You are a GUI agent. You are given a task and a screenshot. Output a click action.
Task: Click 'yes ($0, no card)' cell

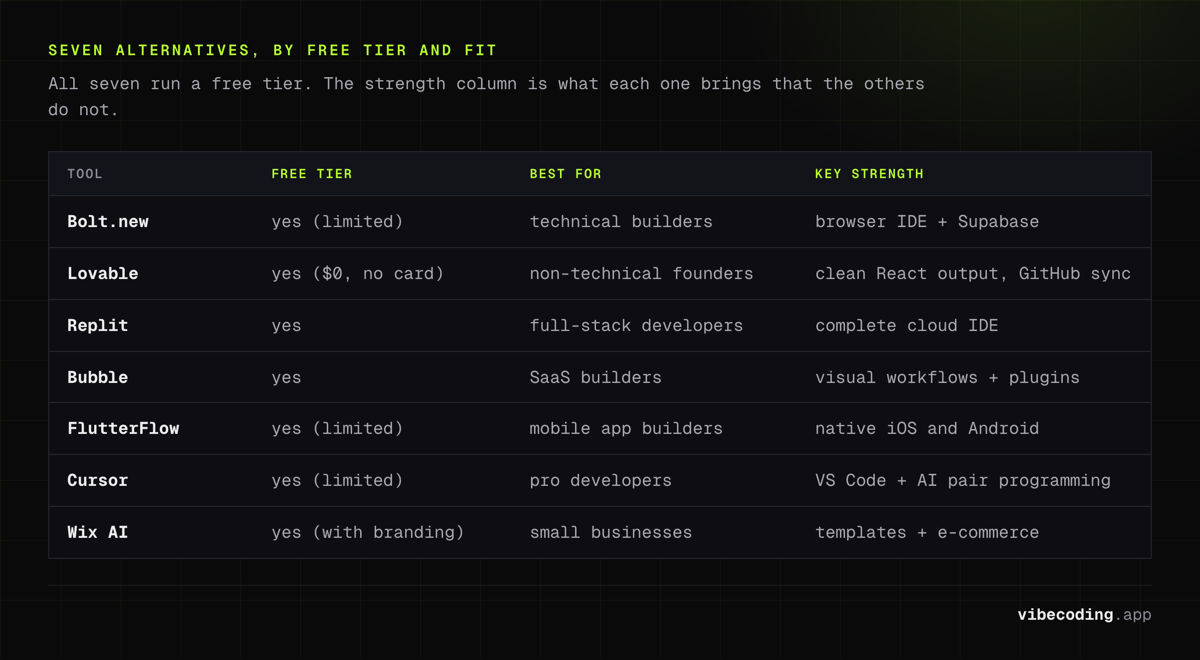[358, 274]
